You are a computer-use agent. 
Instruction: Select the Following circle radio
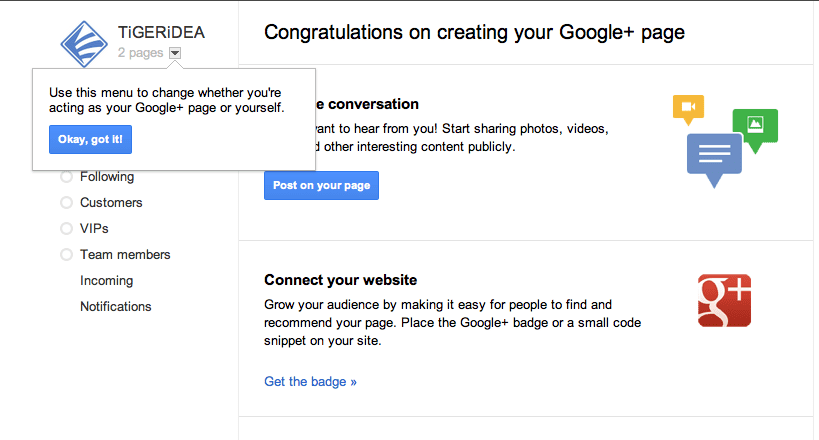(x=66, y=177)
